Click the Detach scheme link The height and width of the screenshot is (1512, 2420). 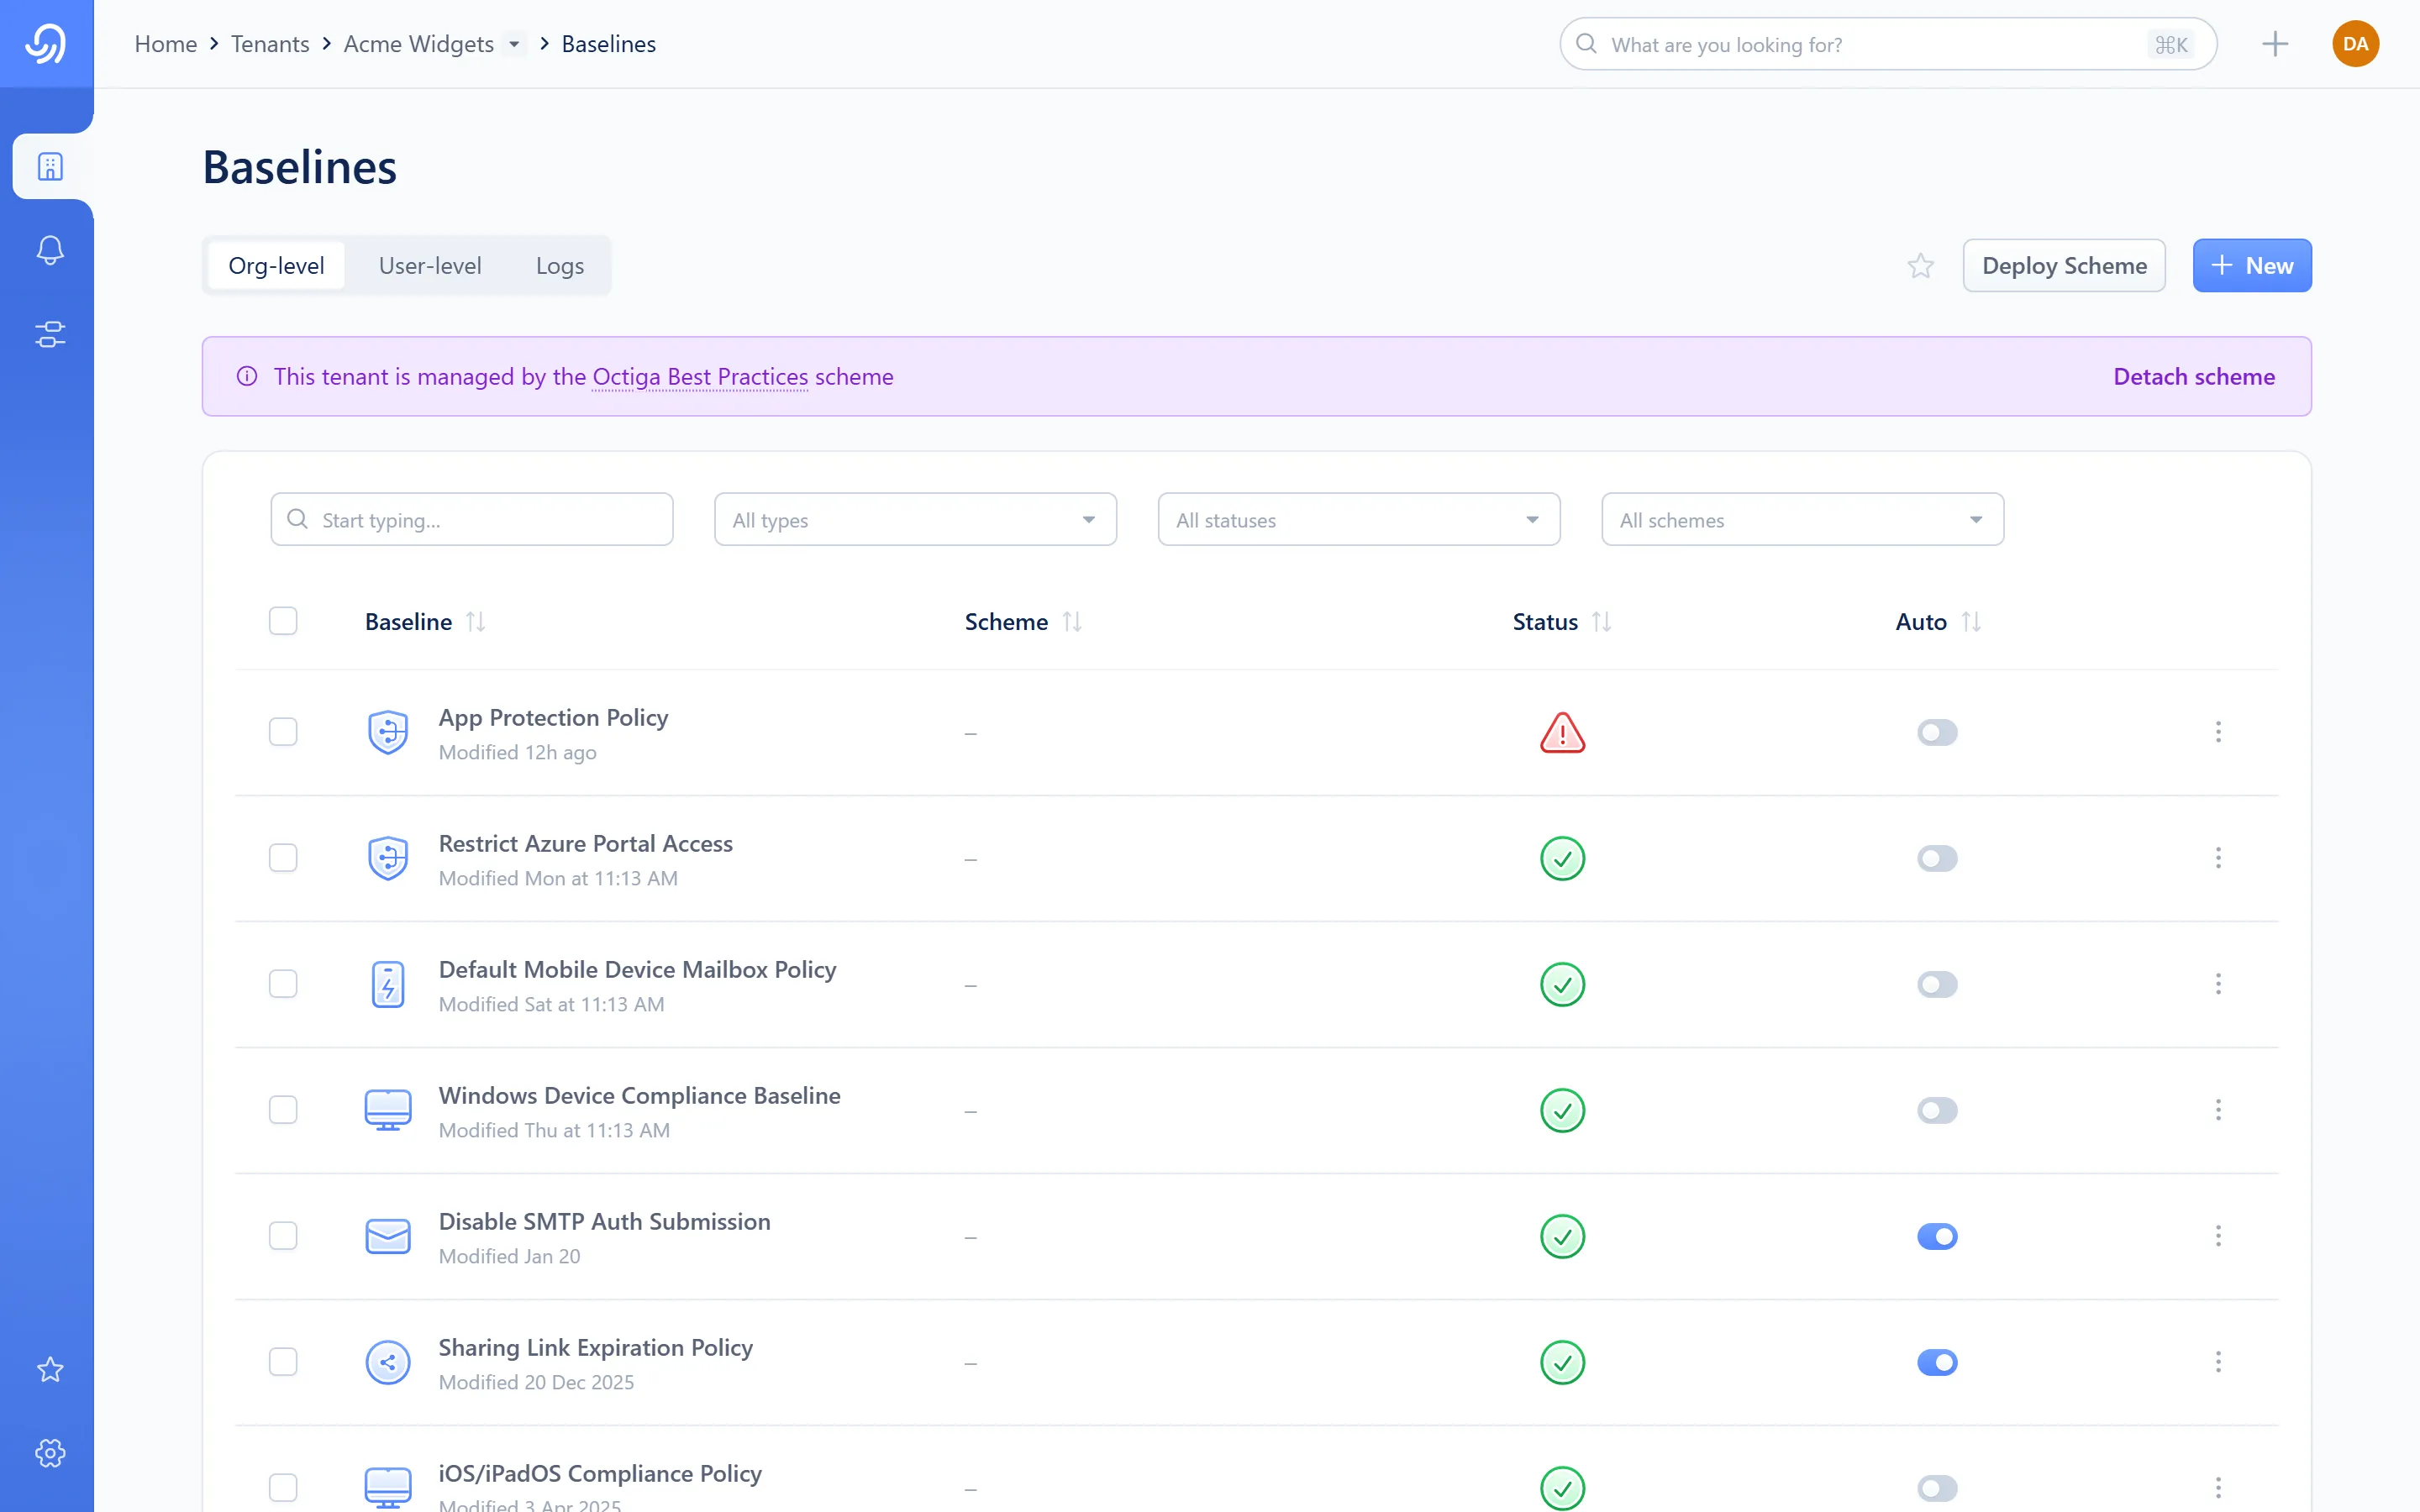(x=2194, y=376)
